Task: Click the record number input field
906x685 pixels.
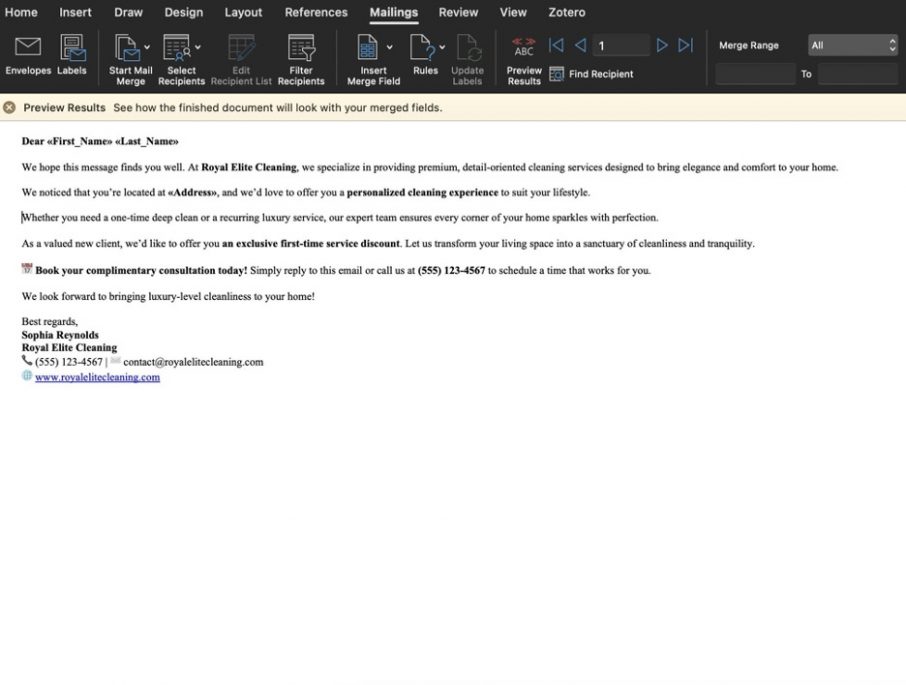Action: coord(621,44)
